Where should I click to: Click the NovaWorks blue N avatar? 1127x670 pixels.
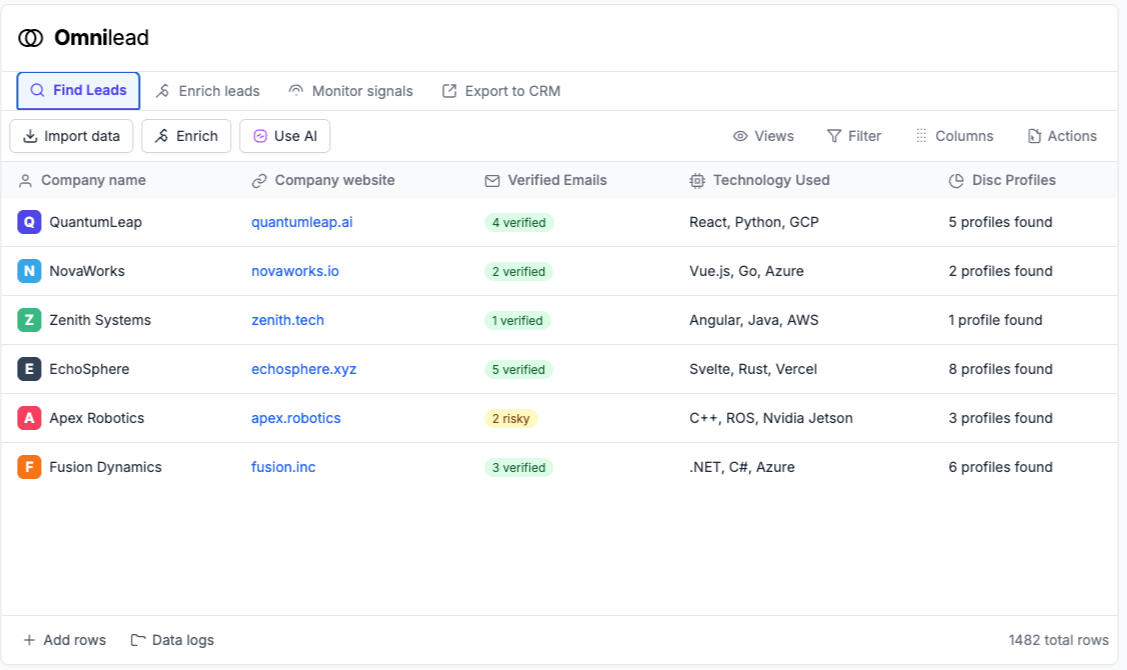(29, 271)
